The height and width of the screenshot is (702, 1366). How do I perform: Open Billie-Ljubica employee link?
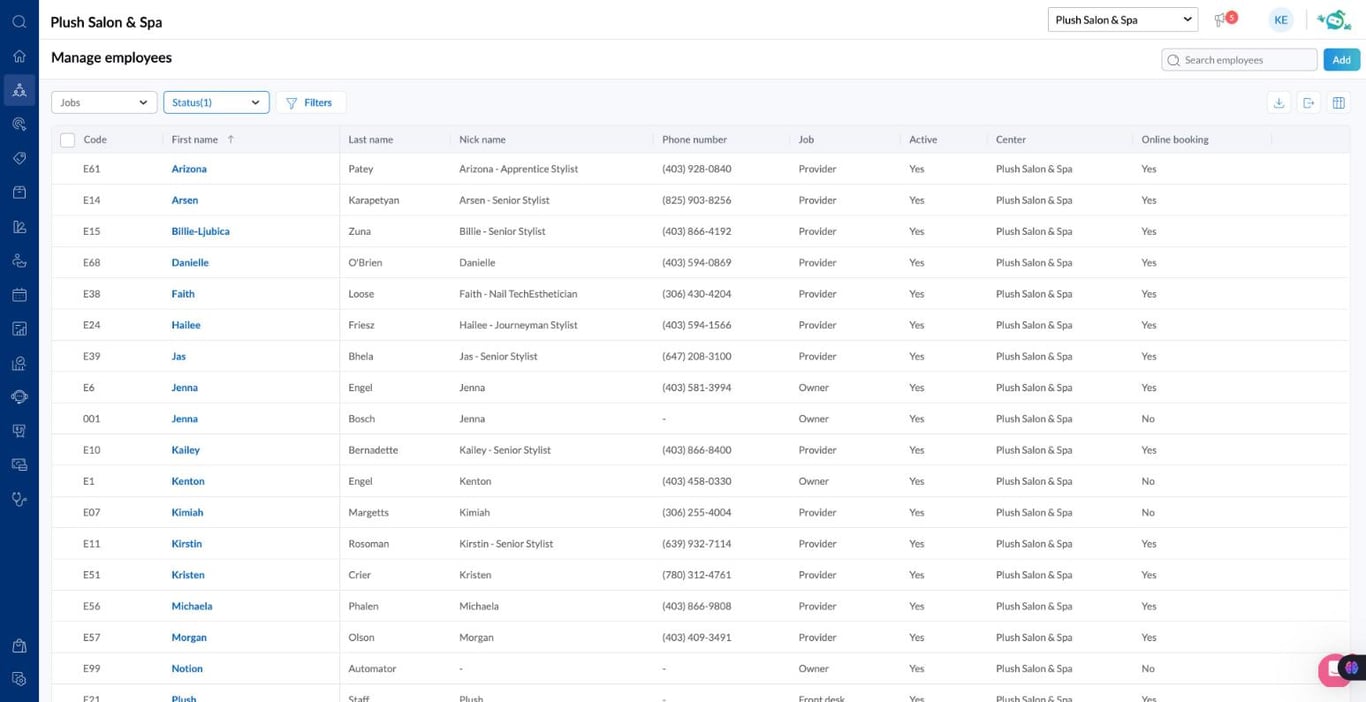200,231
